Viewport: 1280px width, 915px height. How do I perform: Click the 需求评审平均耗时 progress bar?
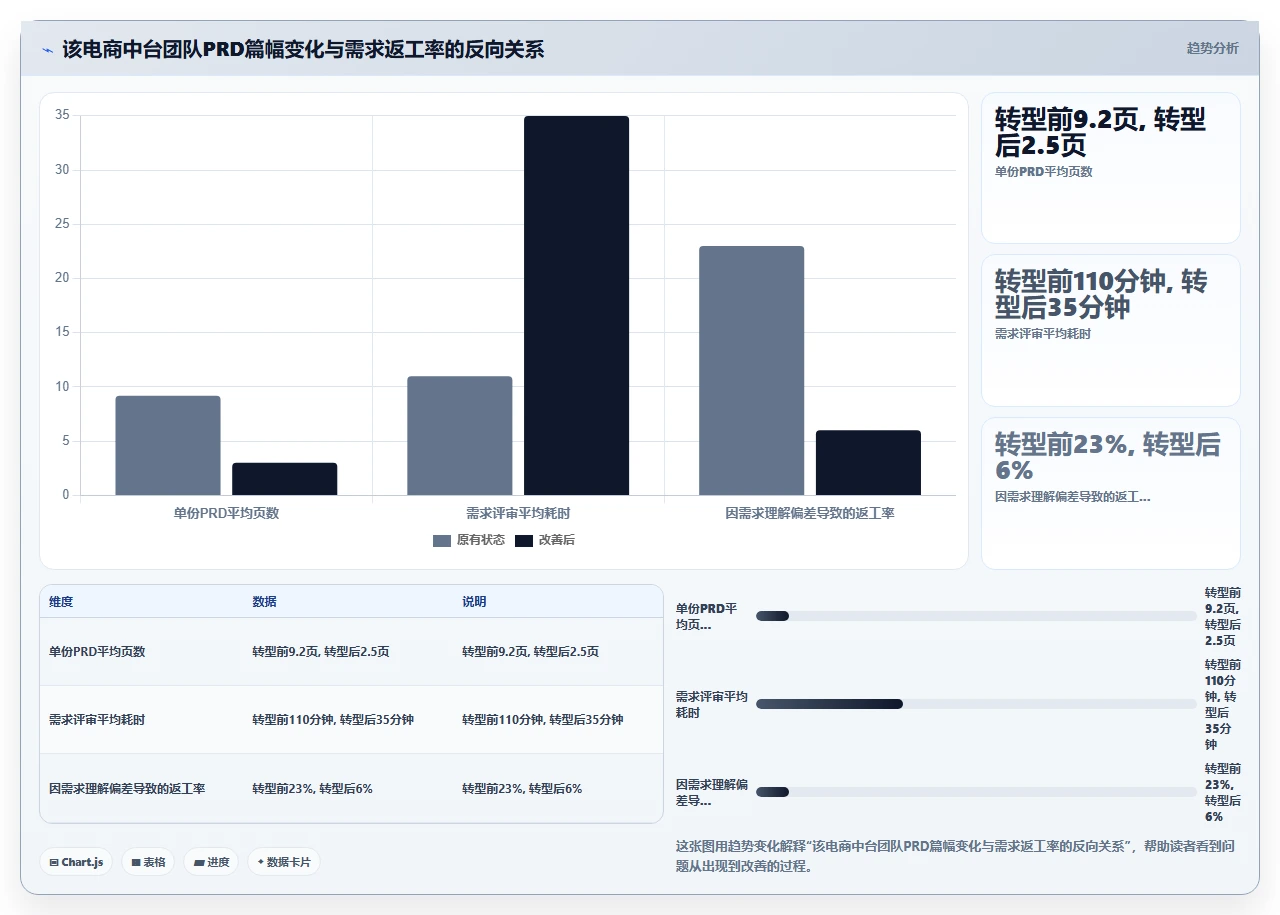click(976, 704)
